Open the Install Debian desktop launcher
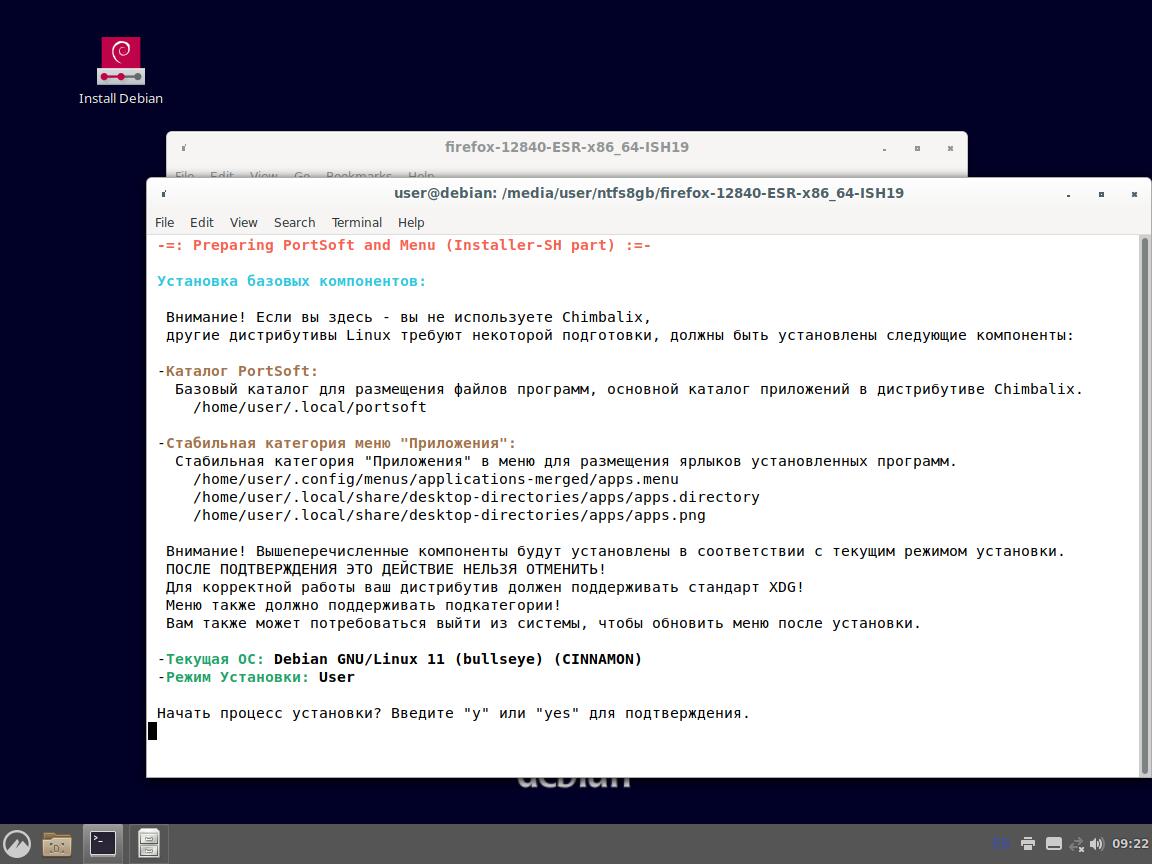Viewport: 1152px width, 864px height. click(x=120, y=71)
